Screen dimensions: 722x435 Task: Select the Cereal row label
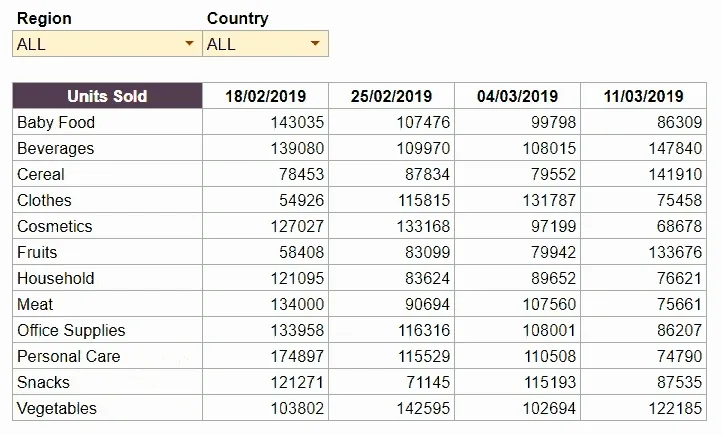(41, 174)
